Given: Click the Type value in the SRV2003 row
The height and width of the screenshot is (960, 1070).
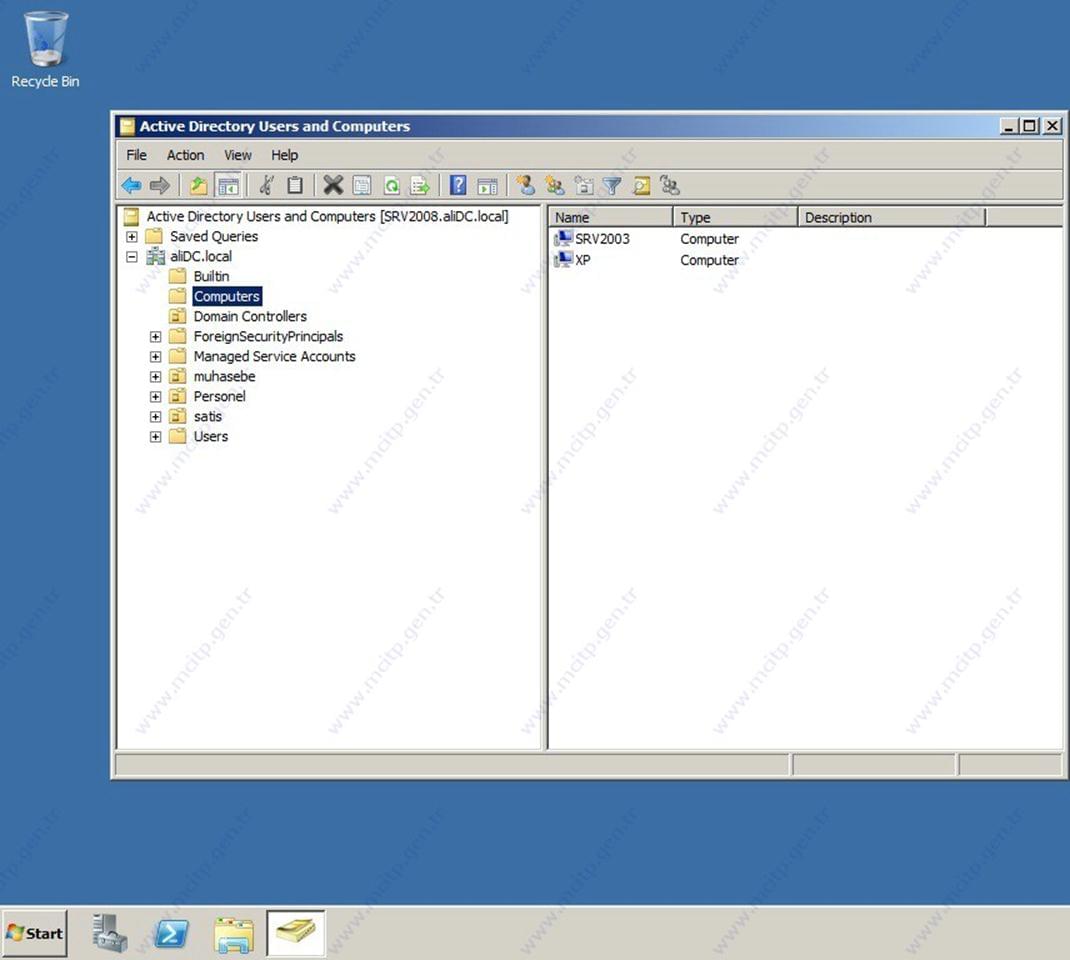Looking at the screenshot, I should [x=709, y=239].
